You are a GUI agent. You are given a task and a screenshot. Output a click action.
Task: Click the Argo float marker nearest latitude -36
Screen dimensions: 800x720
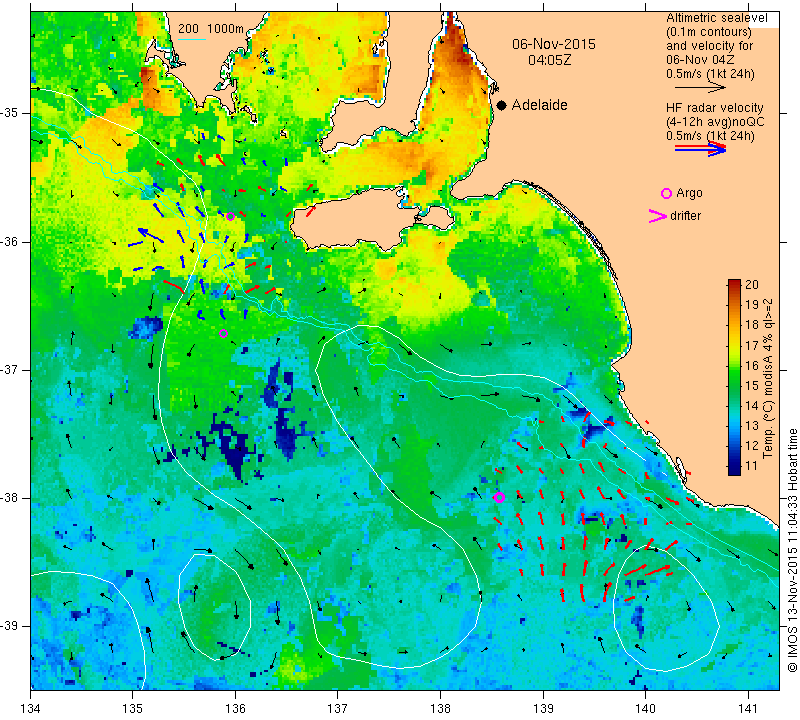[x=230, y=216]
